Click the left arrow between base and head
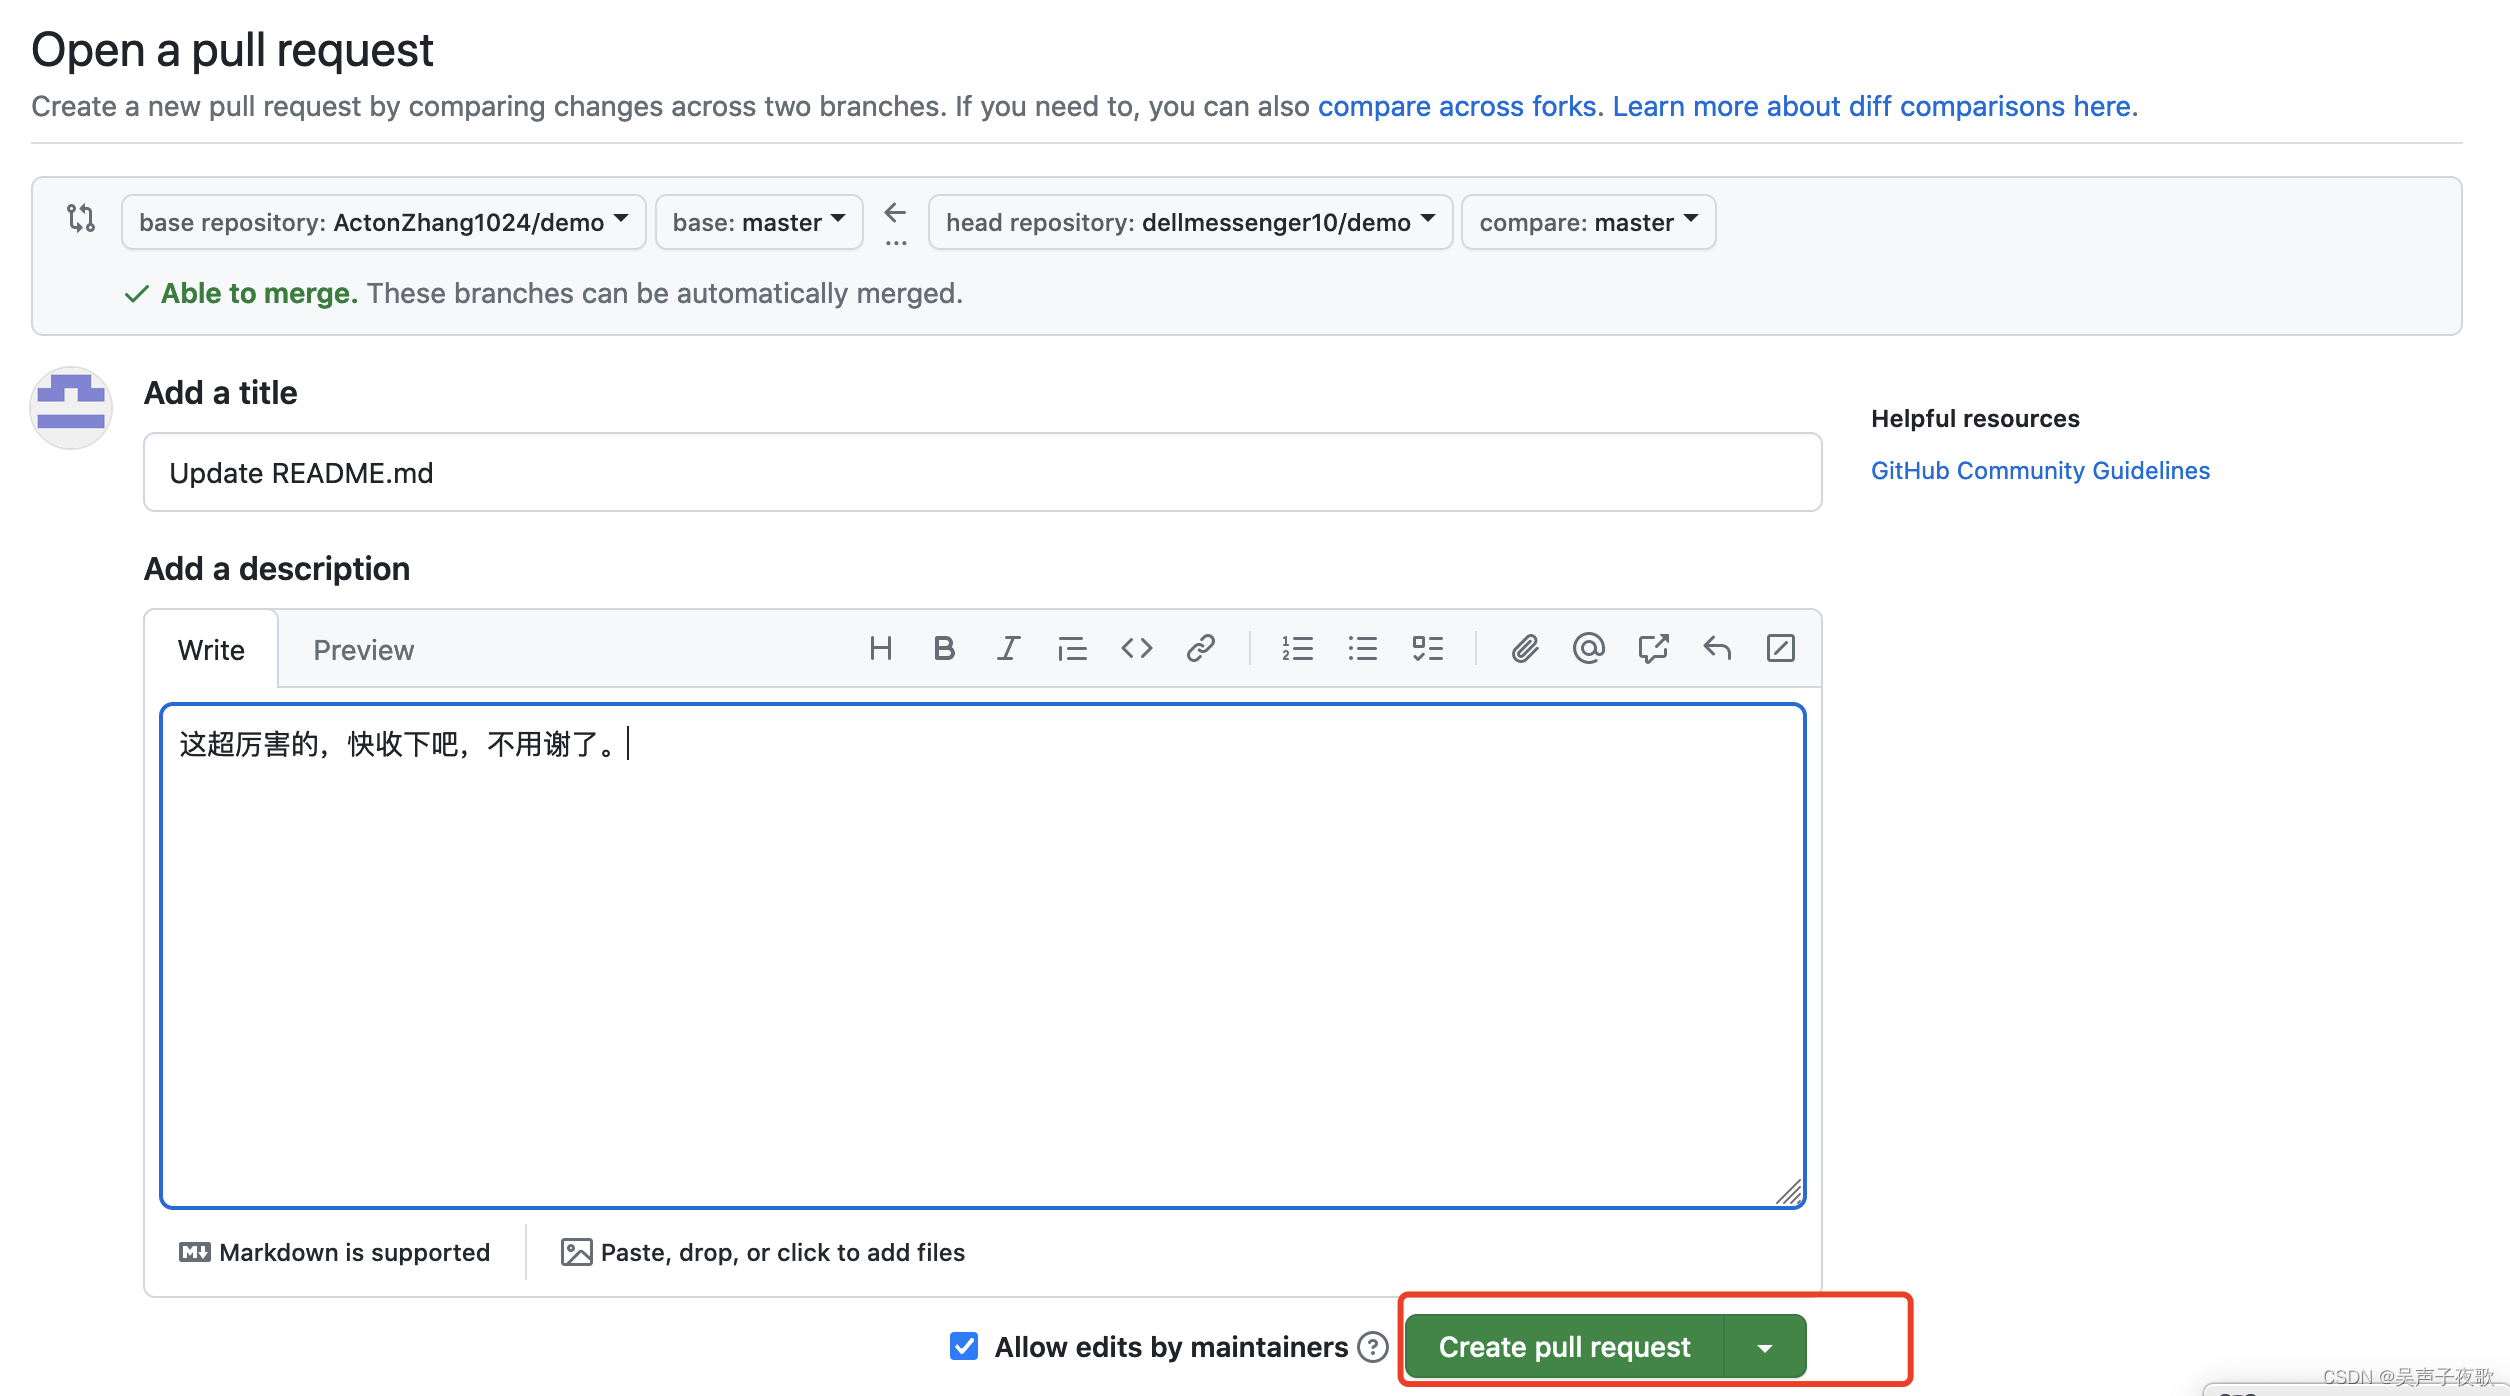The height and width of the screenshot is (1396, 2510). 895,212
